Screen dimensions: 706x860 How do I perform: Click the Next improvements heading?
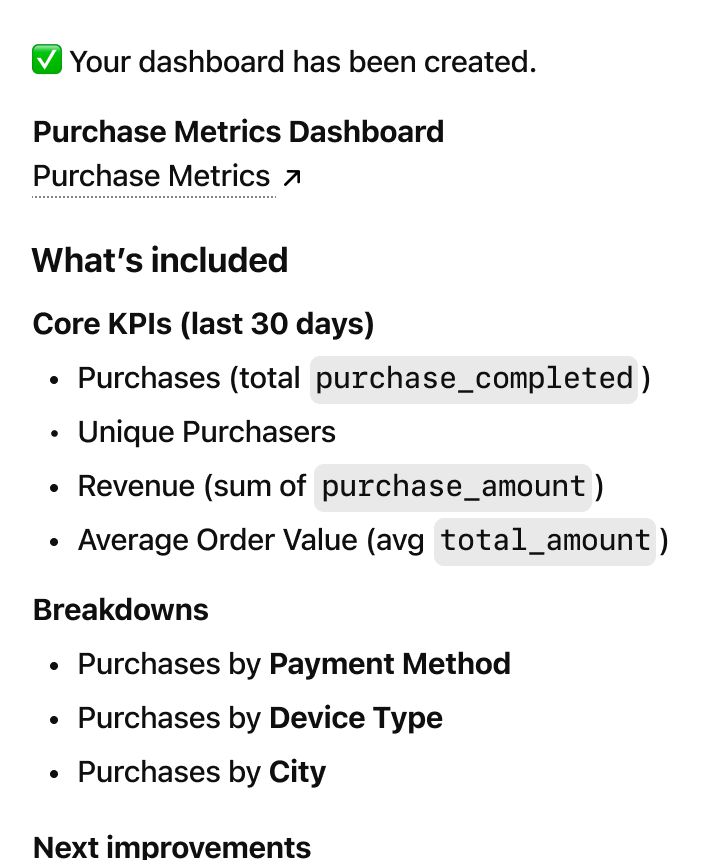coord(172,846)
